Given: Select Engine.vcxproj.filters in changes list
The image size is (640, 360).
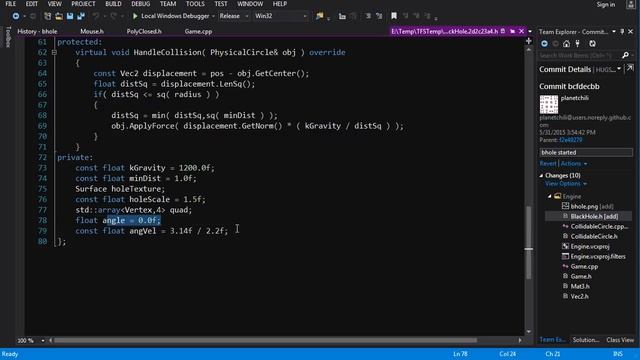Looking at the screenshot, I should point(594,257).
